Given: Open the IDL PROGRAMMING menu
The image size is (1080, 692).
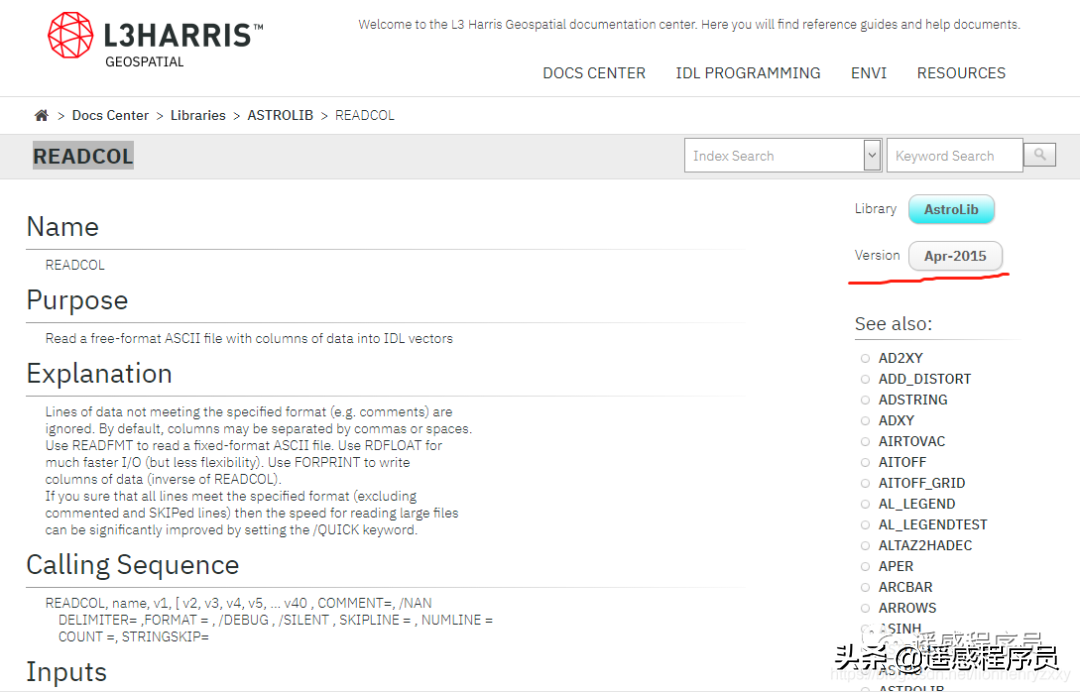Looking at the screenshot, I should tap(747, 73).
